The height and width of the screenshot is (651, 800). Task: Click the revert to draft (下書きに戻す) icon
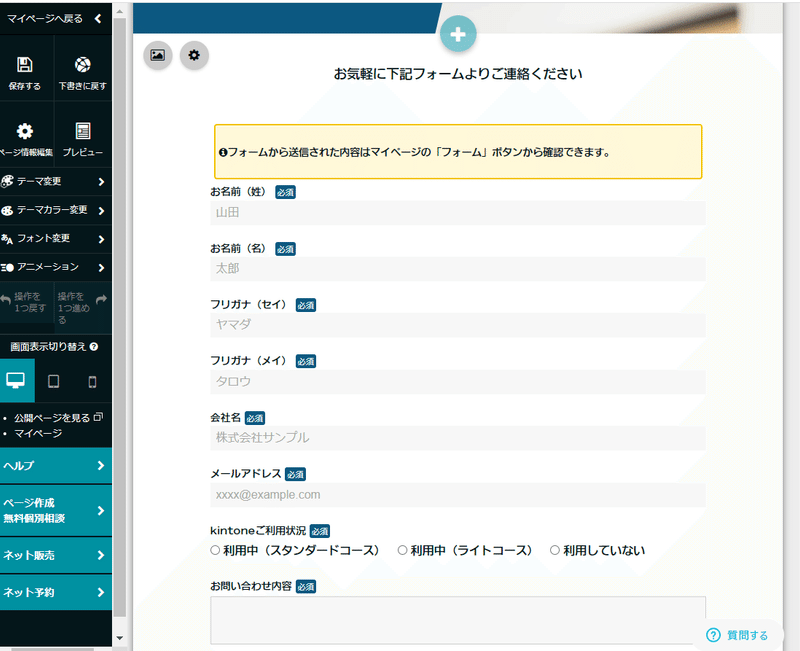pyautogui.click(x=83, y=65)
